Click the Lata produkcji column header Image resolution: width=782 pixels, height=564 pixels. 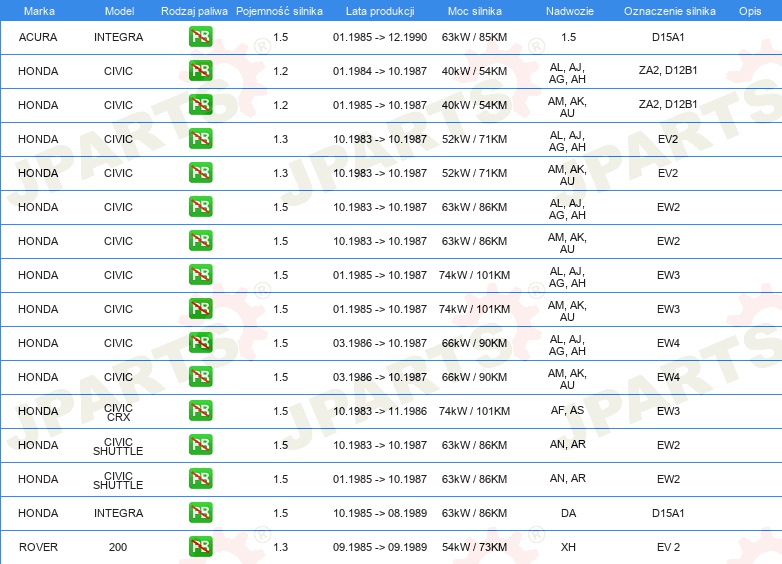(380, 11)
